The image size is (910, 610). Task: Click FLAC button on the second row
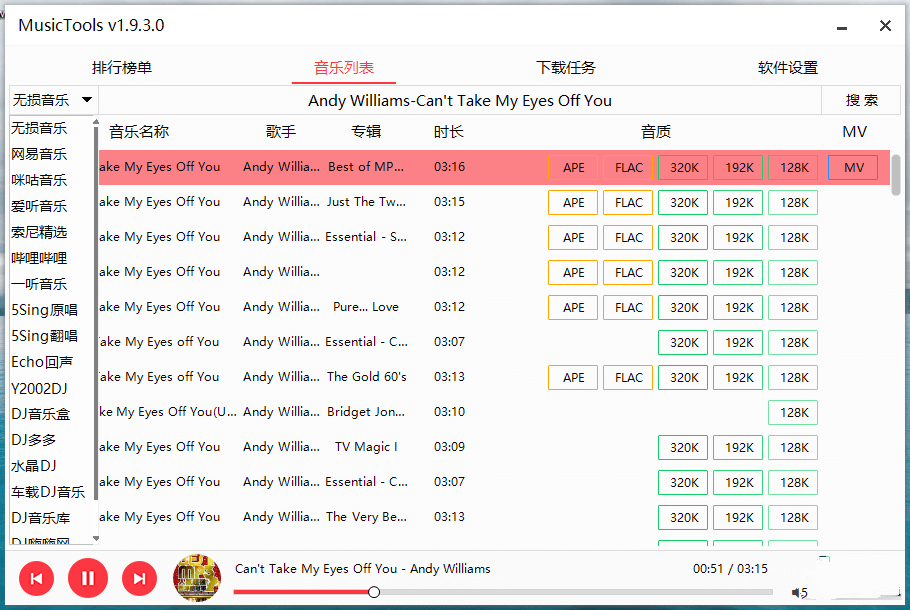[x=628, y=203]
